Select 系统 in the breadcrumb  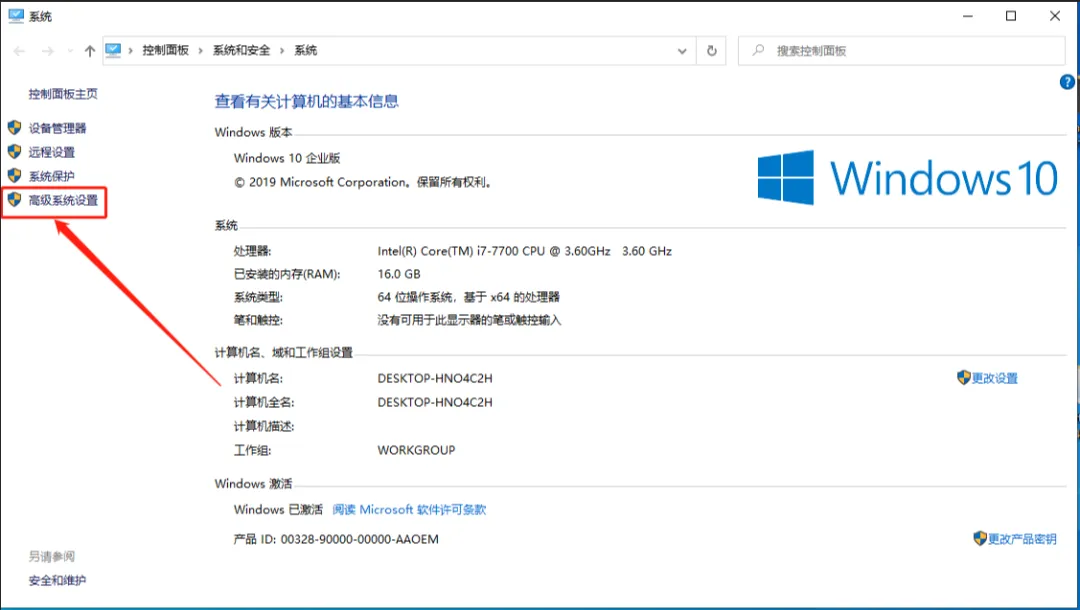(306, 50)
